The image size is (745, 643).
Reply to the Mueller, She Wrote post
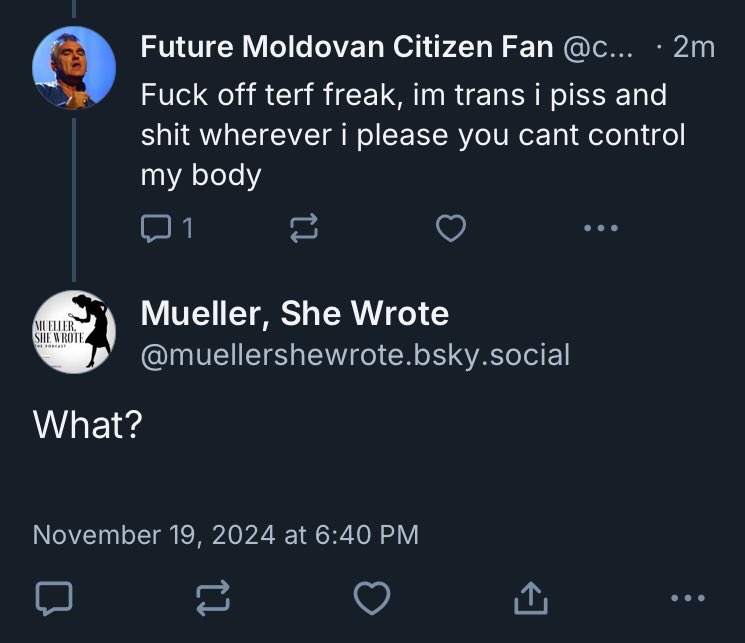[53, 598]
